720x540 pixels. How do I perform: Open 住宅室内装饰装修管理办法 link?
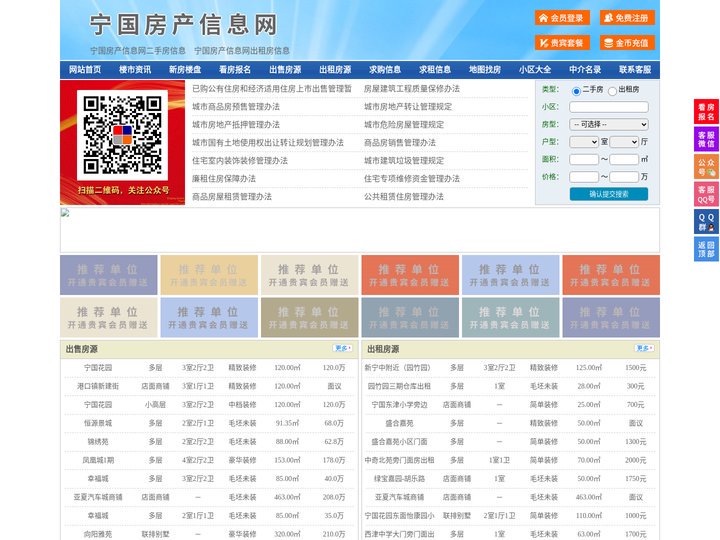[240, 161]
